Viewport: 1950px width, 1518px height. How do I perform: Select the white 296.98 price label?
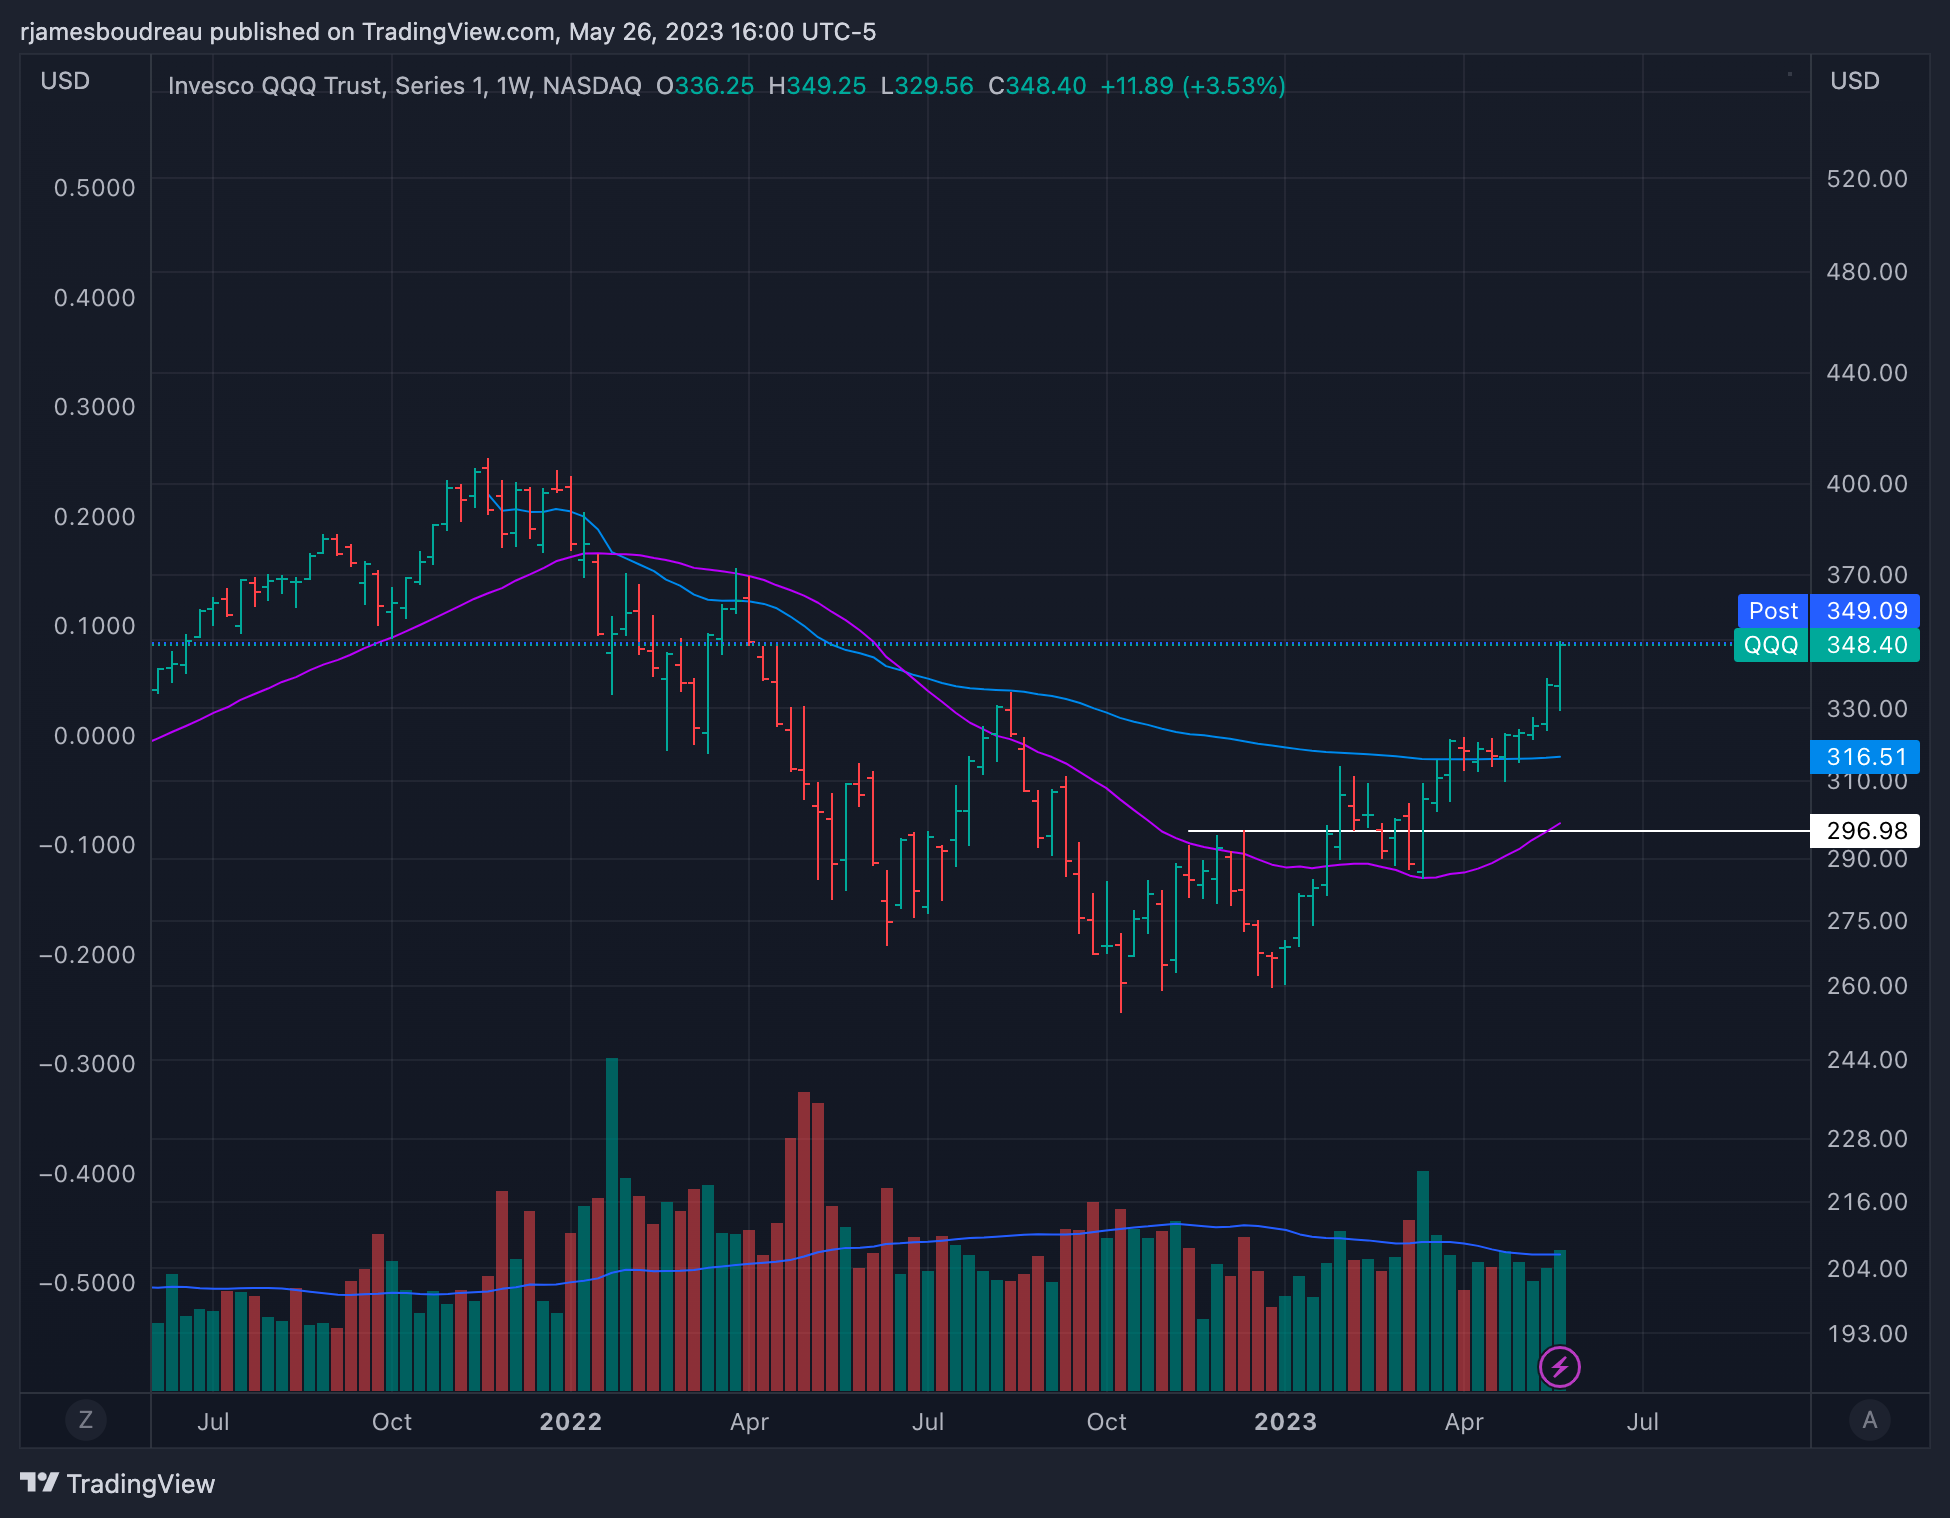click(1865, 830)
